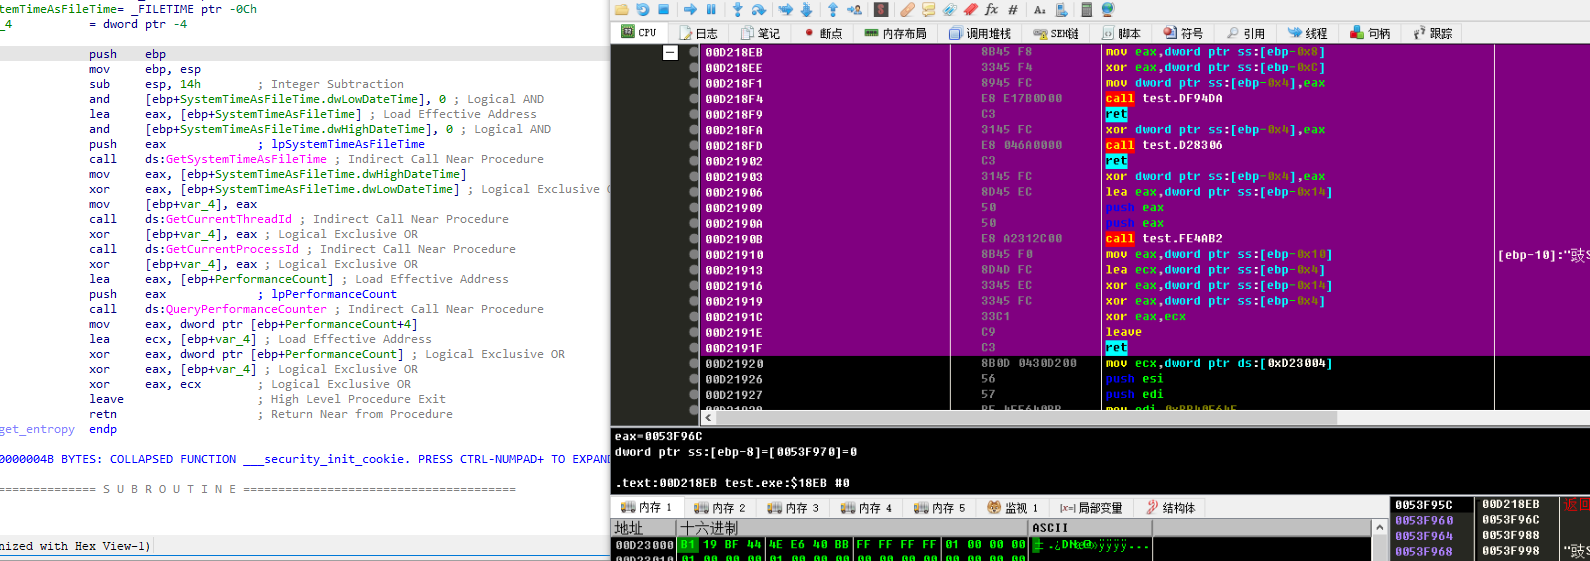Open the patches band-aid icon
1590x561 pixels.
pos(907,9)
